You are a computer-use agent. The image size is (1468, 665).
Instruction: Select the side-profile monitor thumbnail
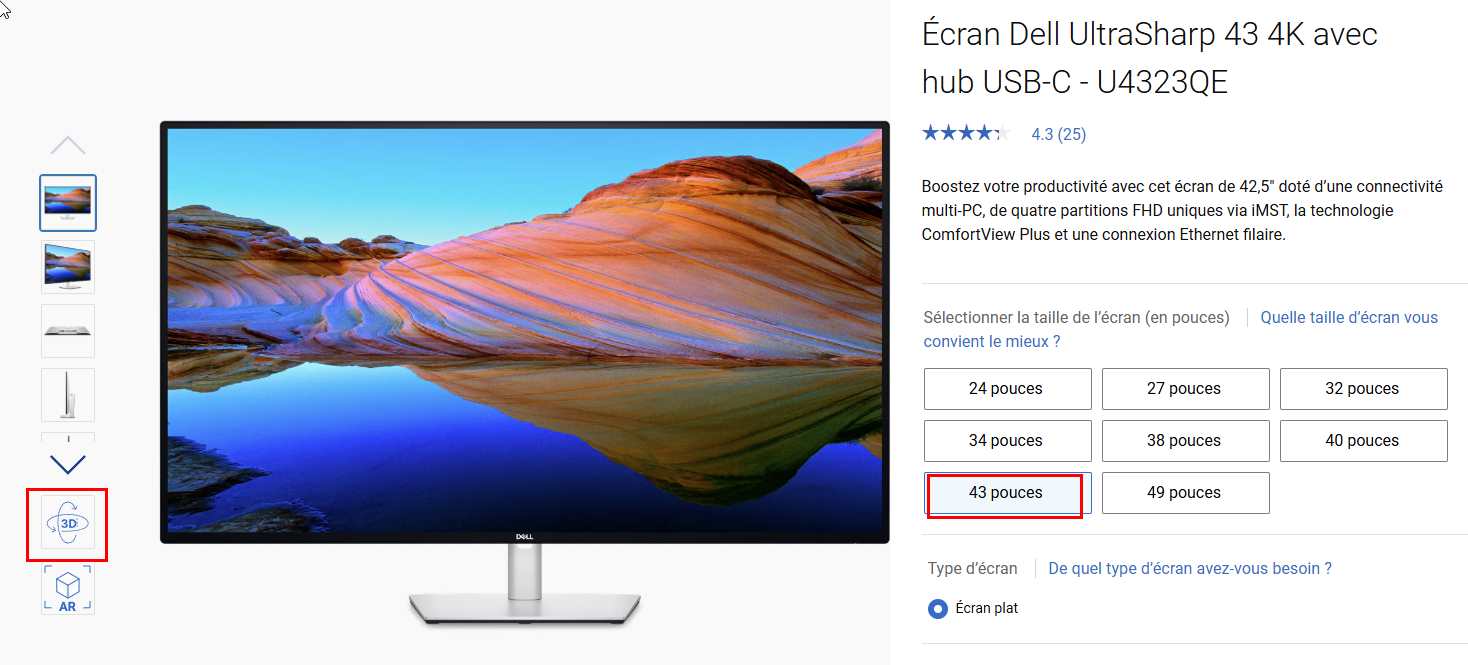68,395
